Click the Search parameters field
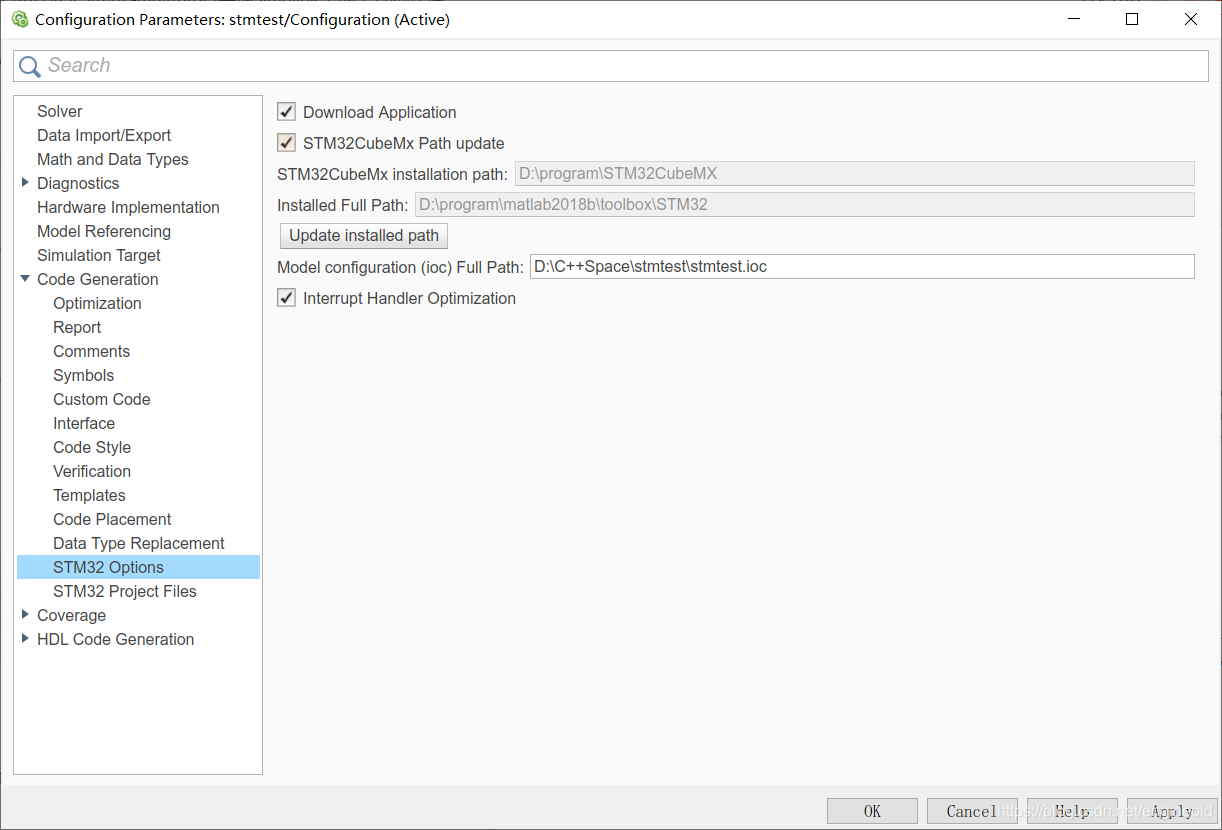 [611, 66]
